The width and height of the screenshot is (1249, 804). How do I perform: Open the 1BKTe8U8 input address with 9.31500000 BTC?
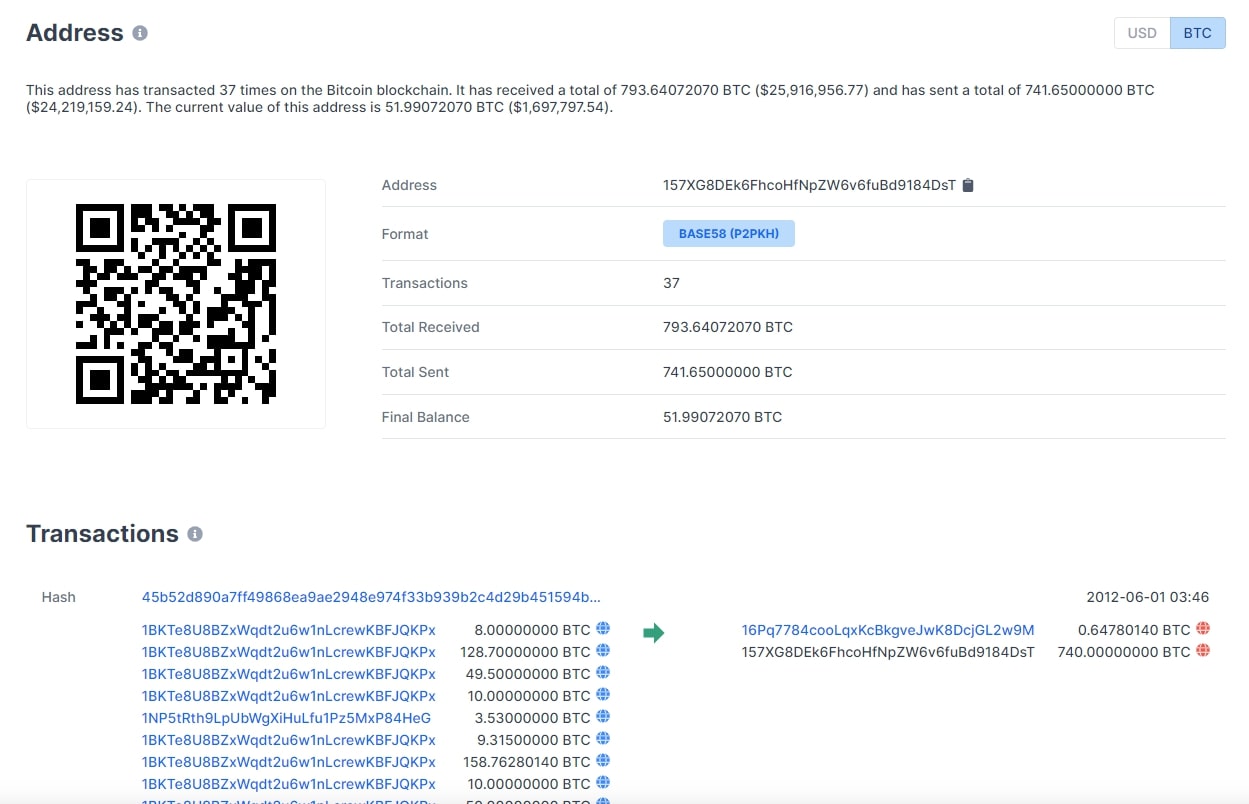pos(289,740)
